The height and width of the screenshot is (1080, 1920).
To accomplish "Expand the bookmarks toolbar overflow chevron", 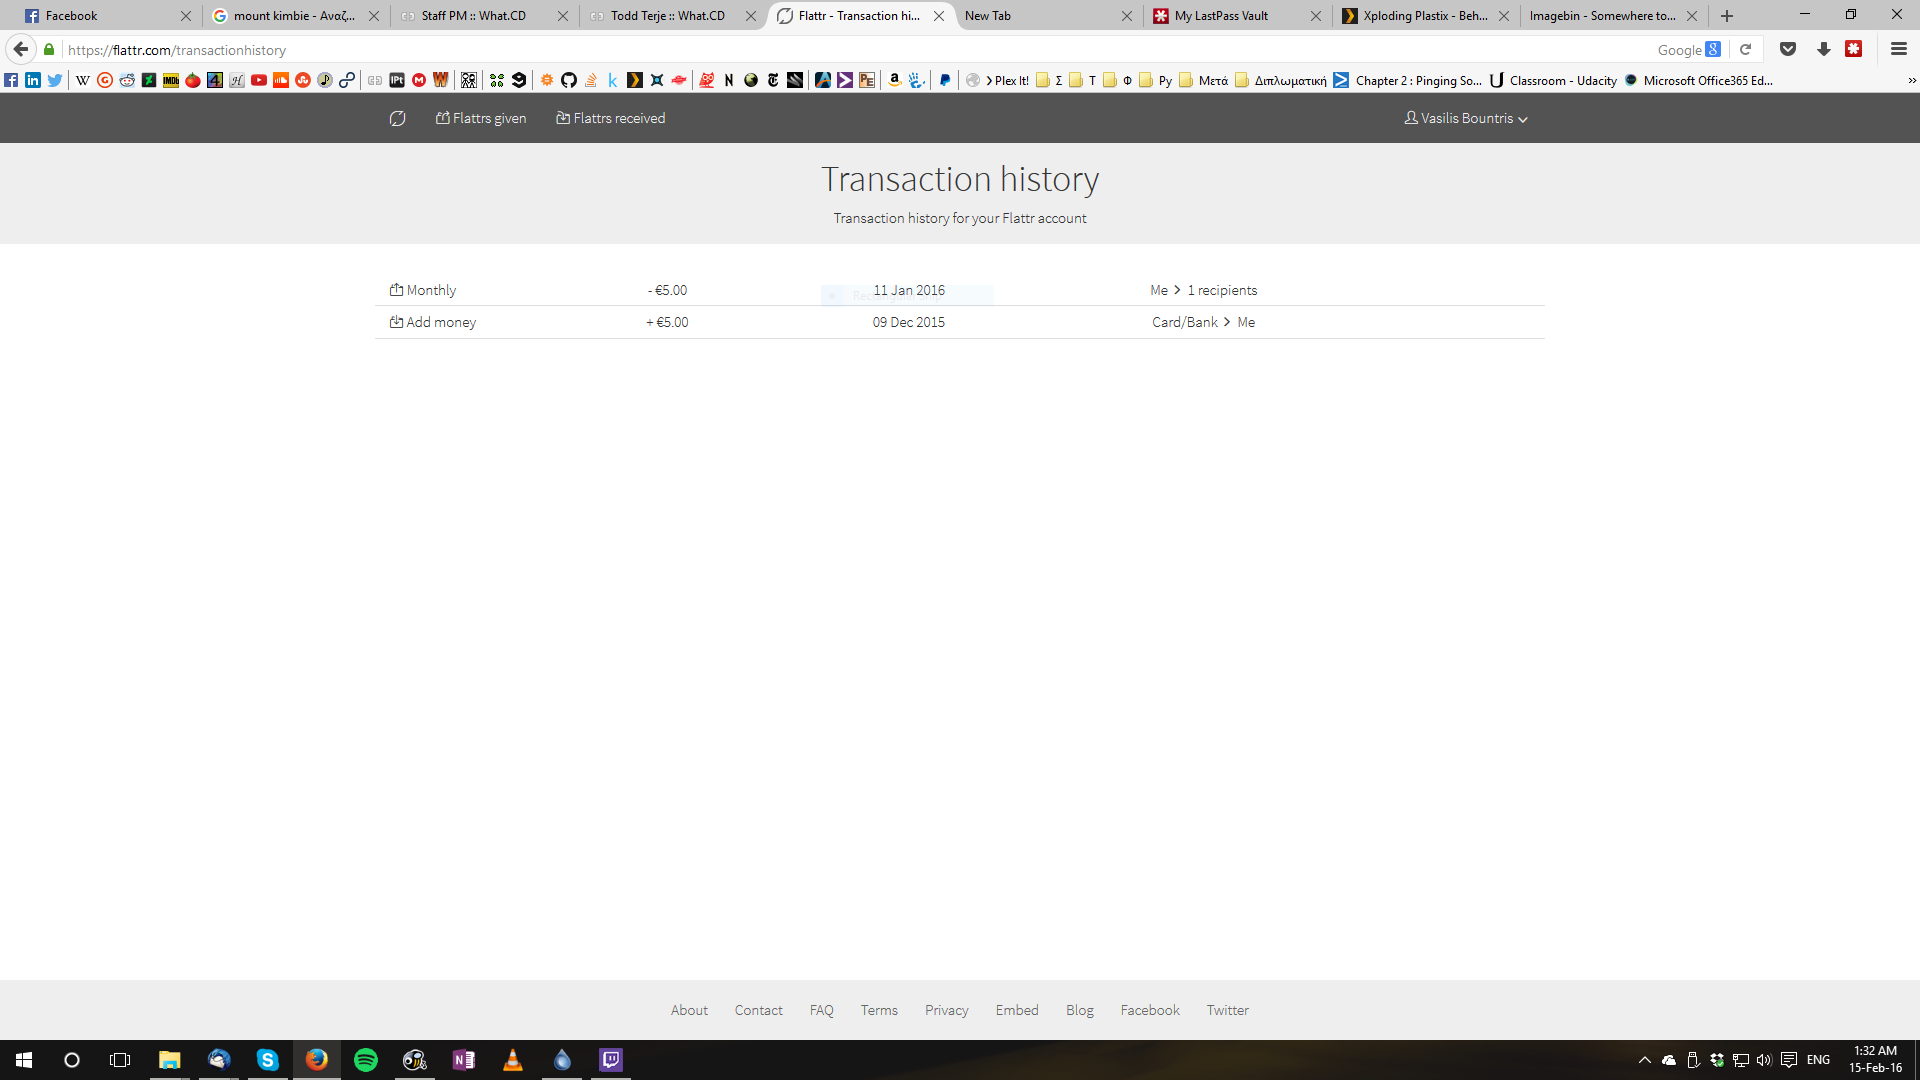I will tap(1912, 81).
